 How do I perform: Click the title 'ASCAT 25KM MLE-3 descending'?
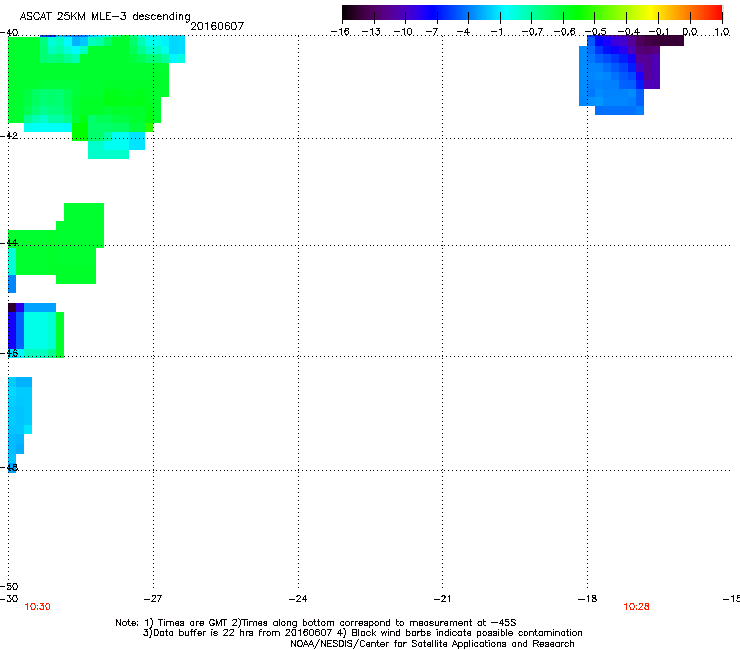coord(105,16)
